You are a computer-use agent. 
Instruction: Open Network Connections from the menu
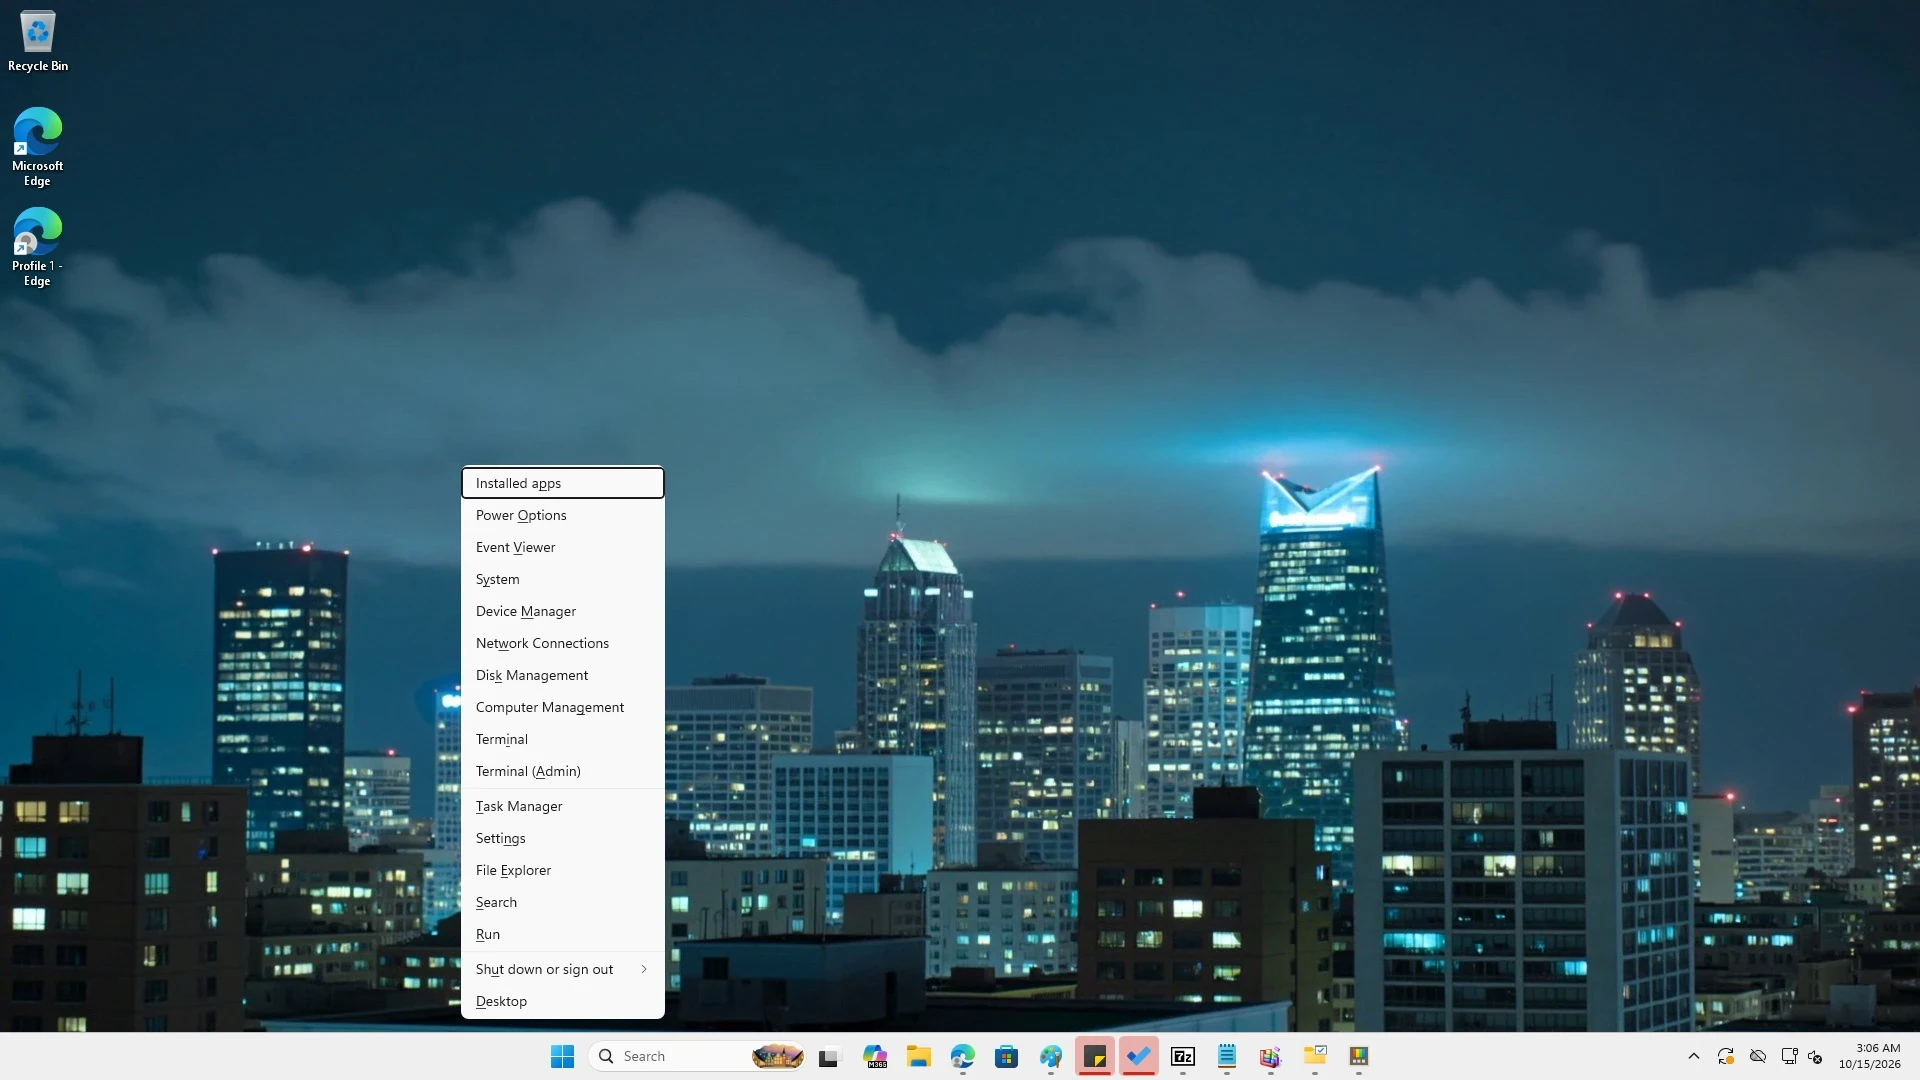coord(563,643)
